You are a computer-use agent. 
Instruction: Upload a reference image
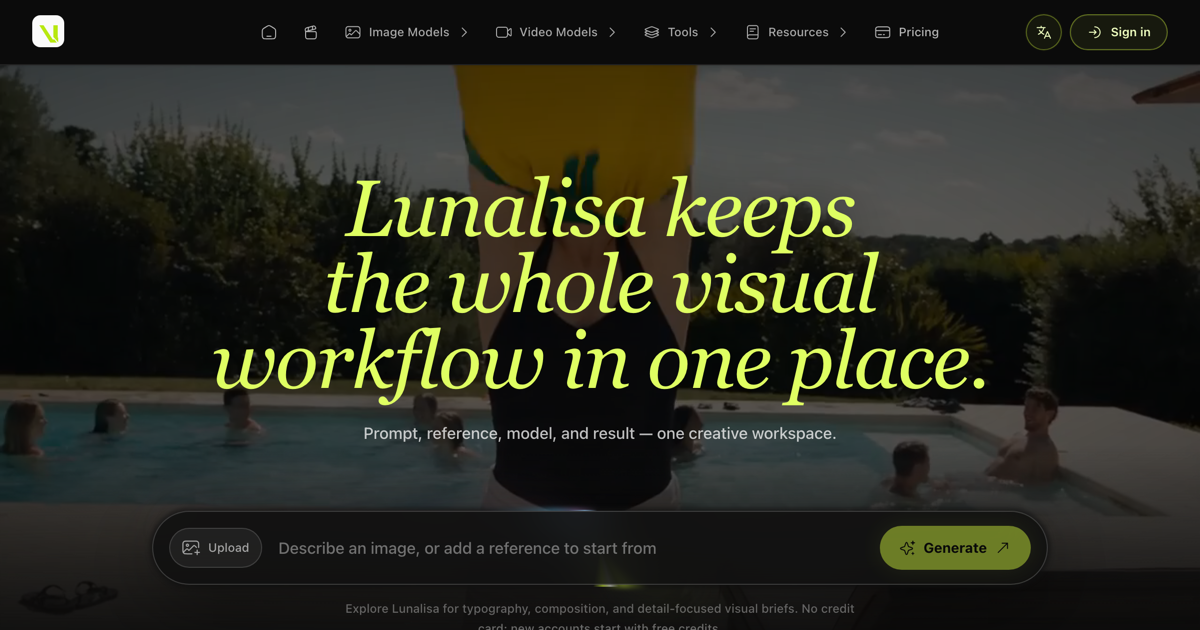click(x=215, y=548)
